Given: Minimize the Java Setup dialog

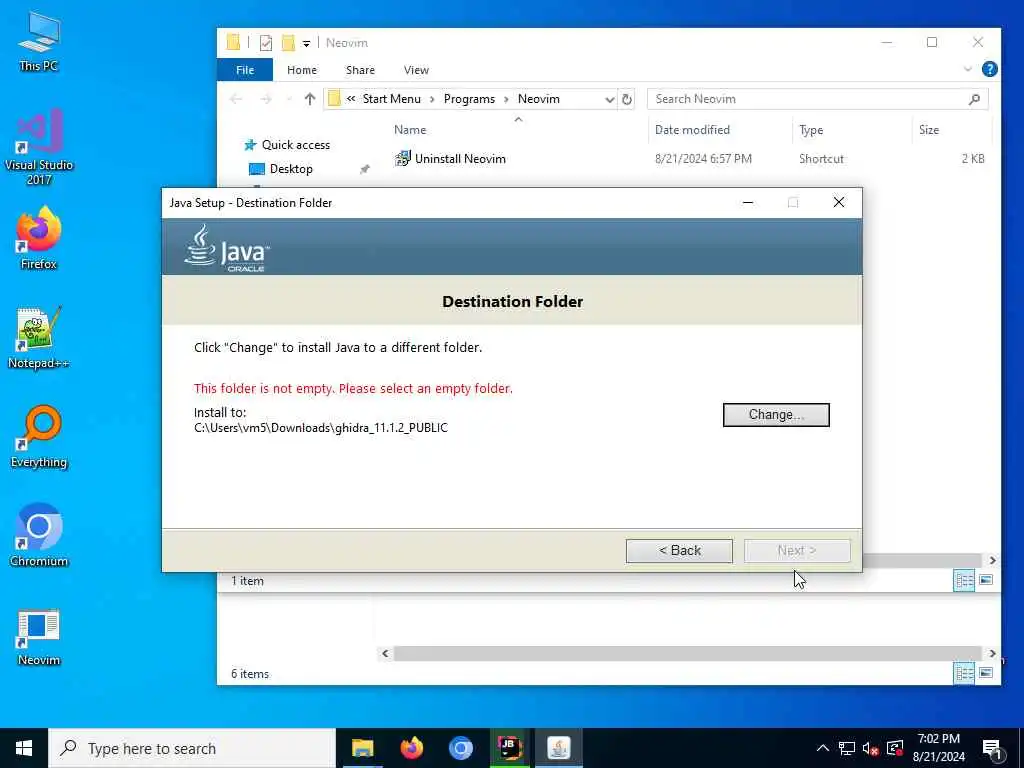Looking at the screenshot, I should (748, 202).
